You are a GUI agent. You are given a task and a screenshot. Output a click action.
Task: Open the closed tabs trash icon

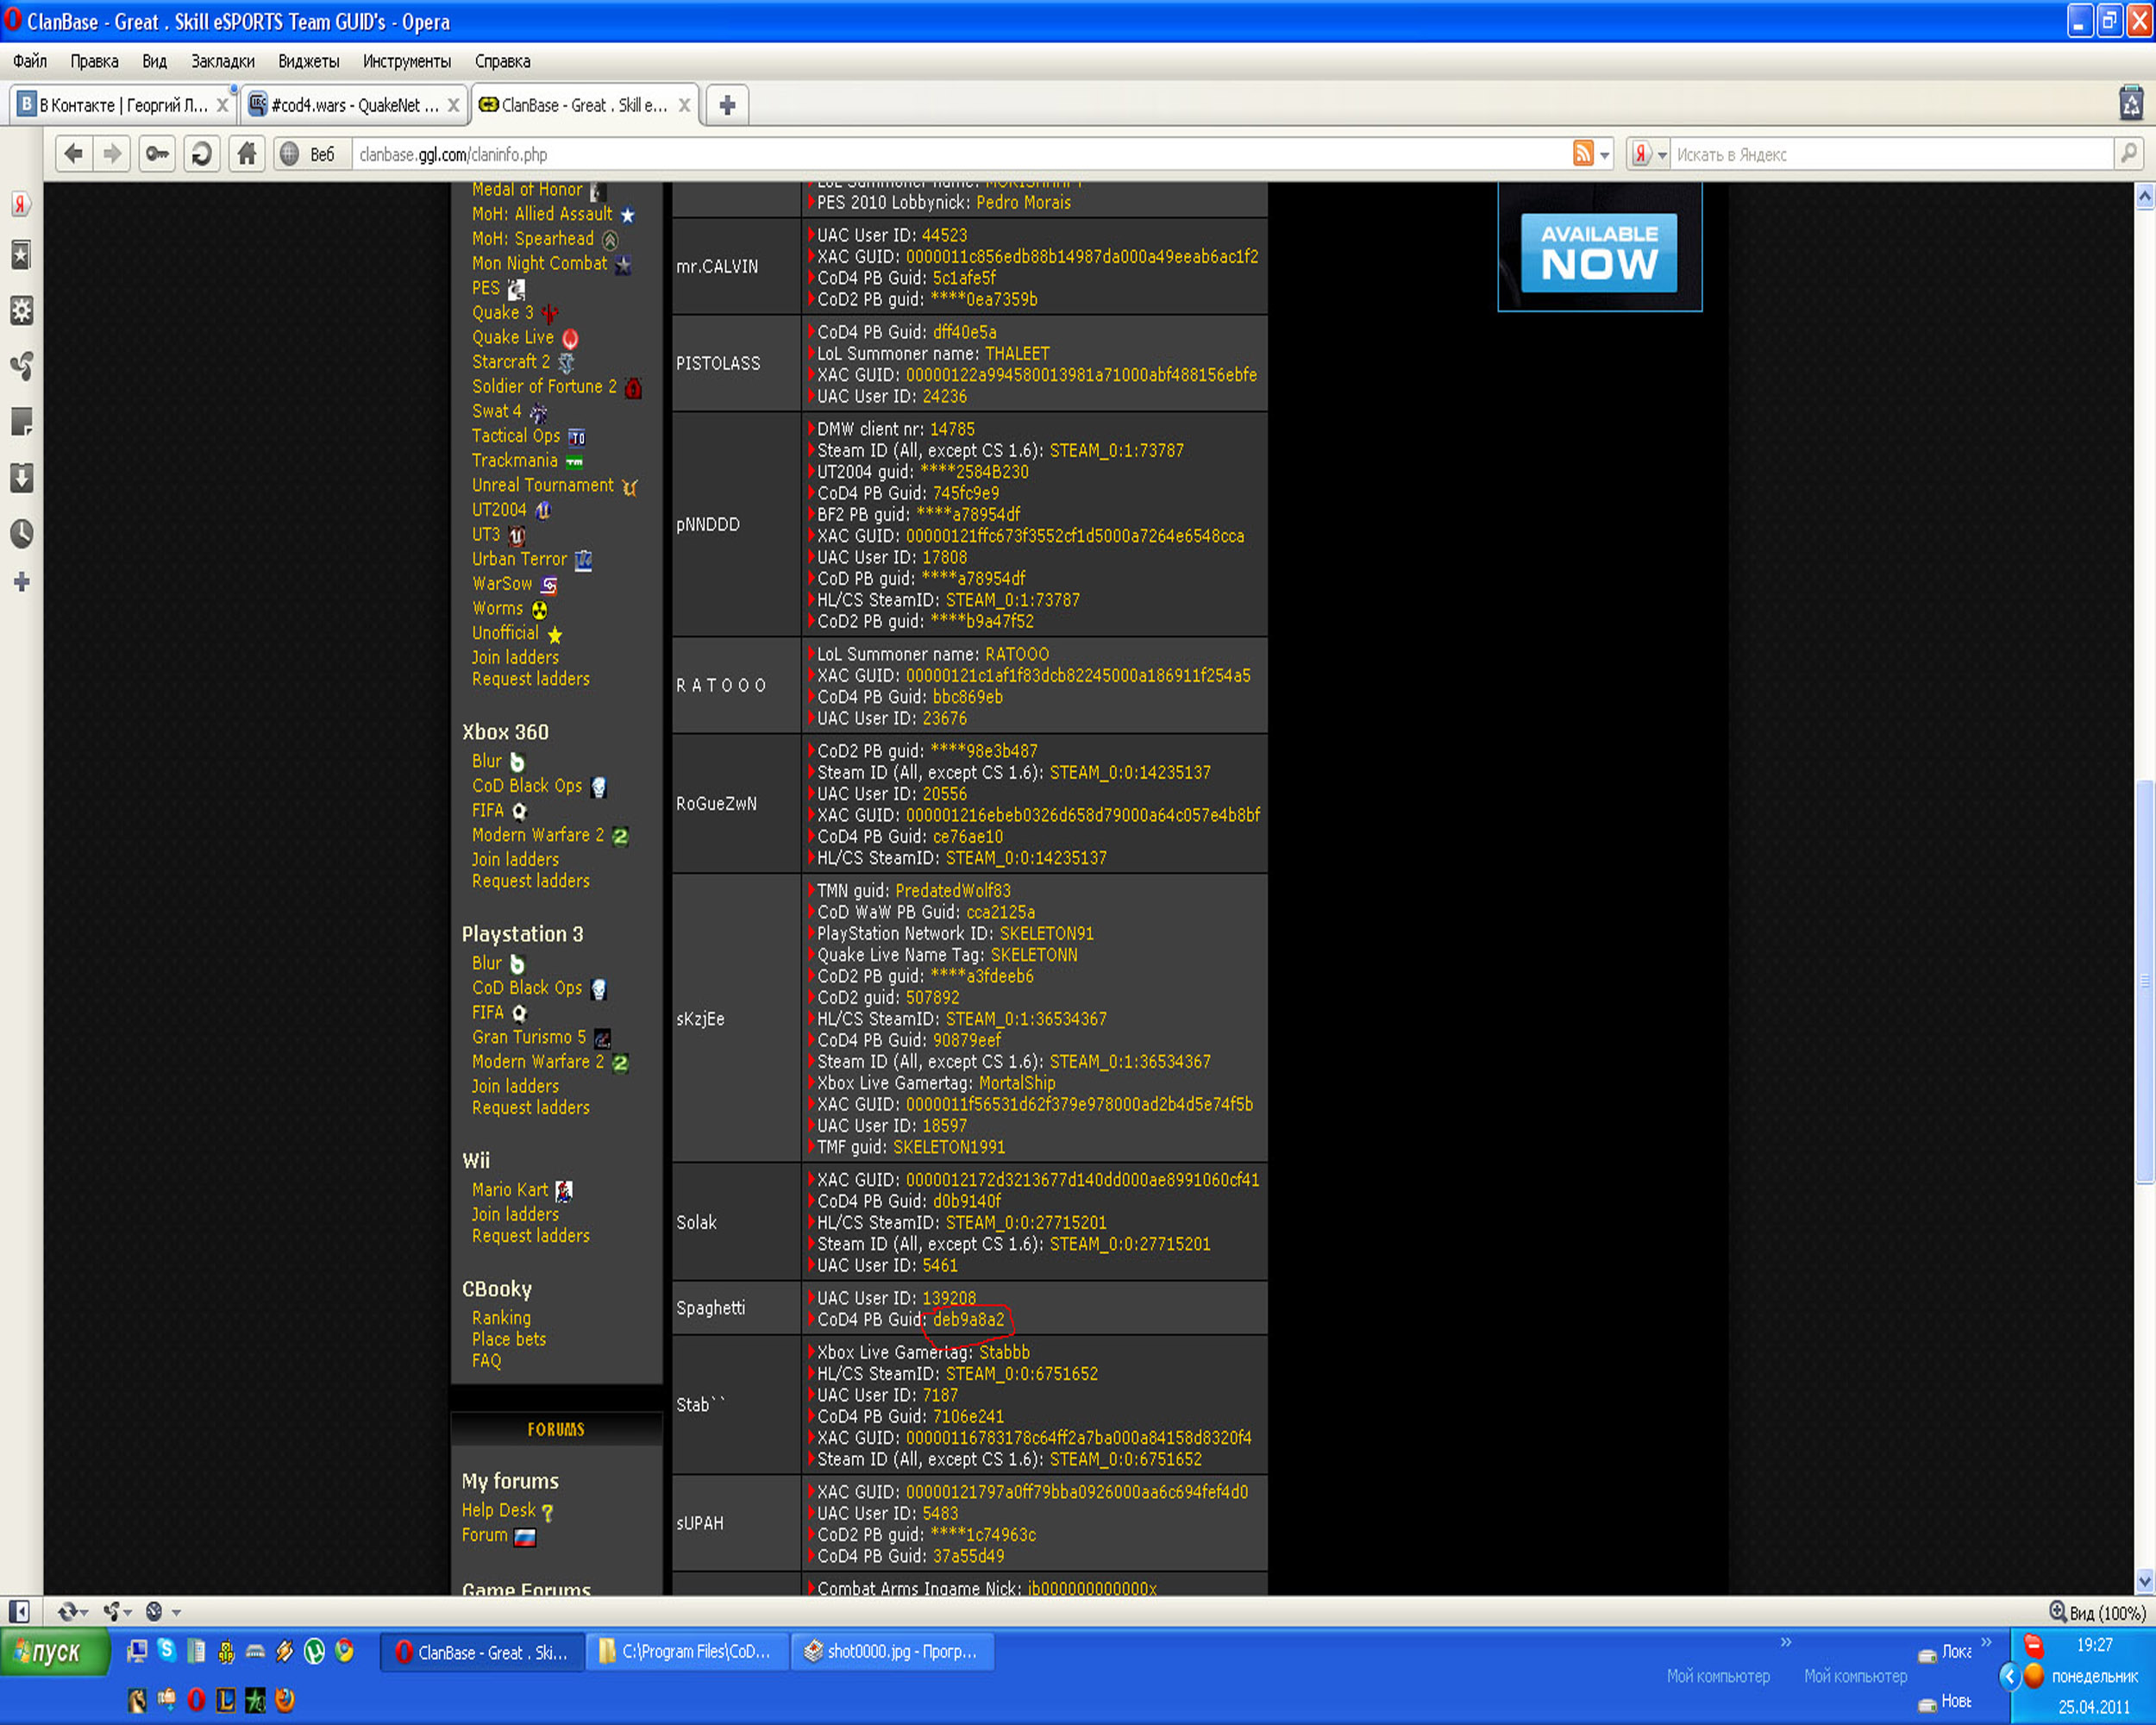point(2130,104)
